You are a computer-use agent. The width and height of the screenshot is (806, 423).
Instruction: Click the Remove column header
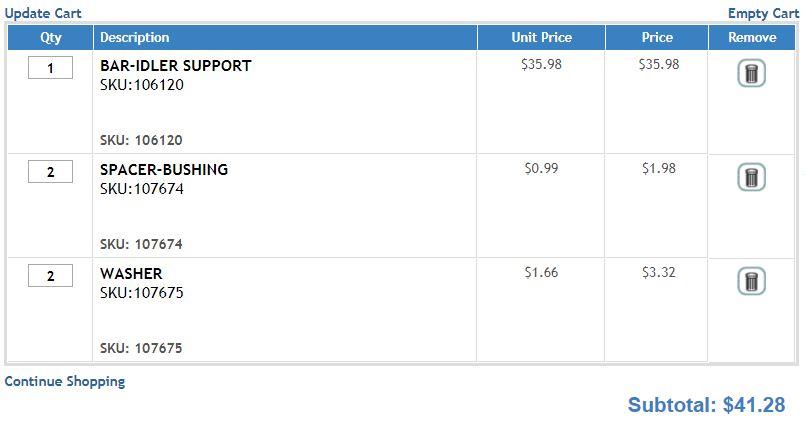point(752,38)
